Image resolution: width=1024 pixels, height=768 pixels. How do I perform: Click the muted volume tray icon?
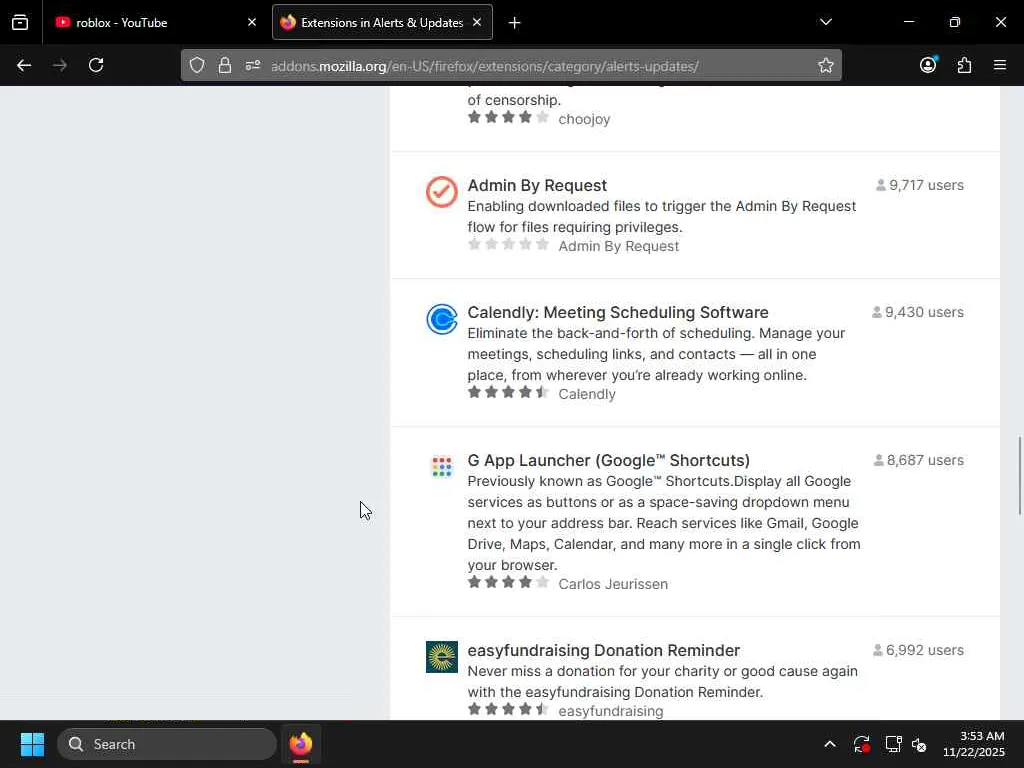click(919, 744)
